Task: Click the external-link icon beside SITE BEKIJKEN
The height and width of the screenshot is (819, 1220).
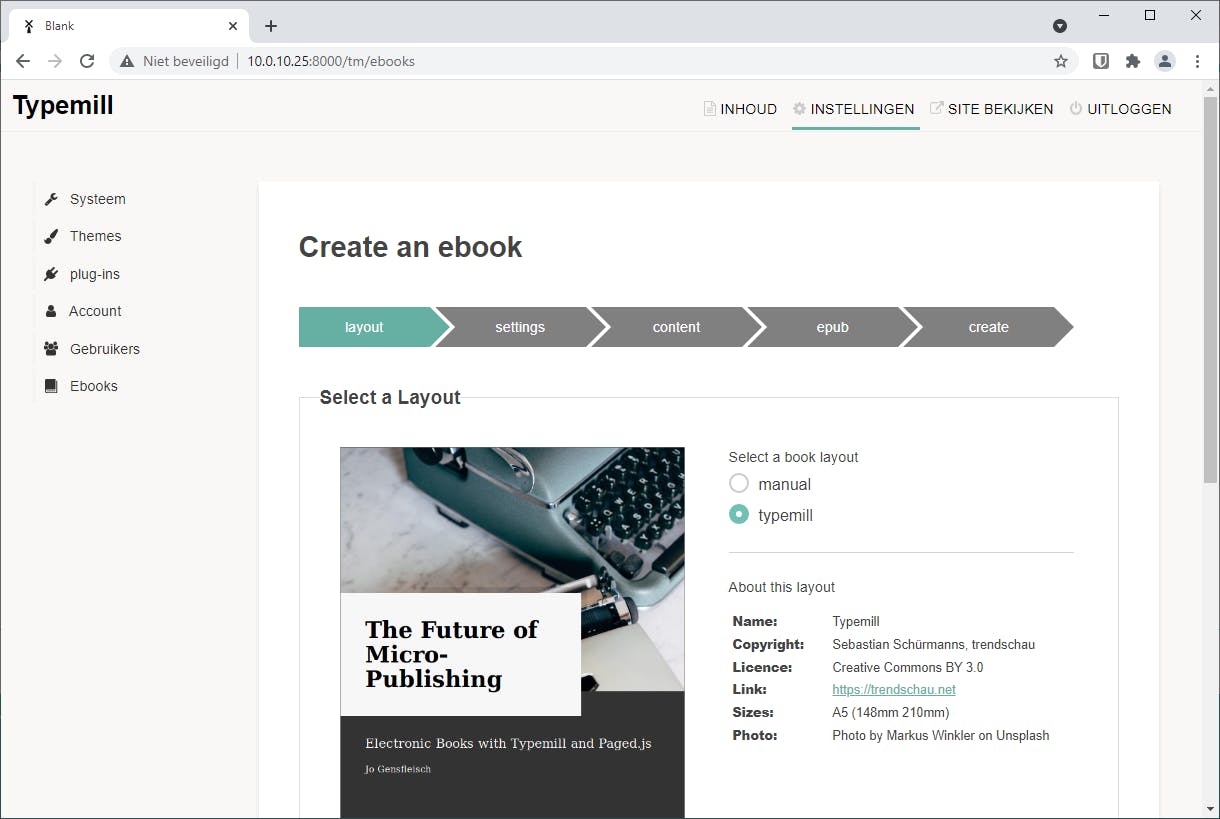Action: [x=937, y=108]
